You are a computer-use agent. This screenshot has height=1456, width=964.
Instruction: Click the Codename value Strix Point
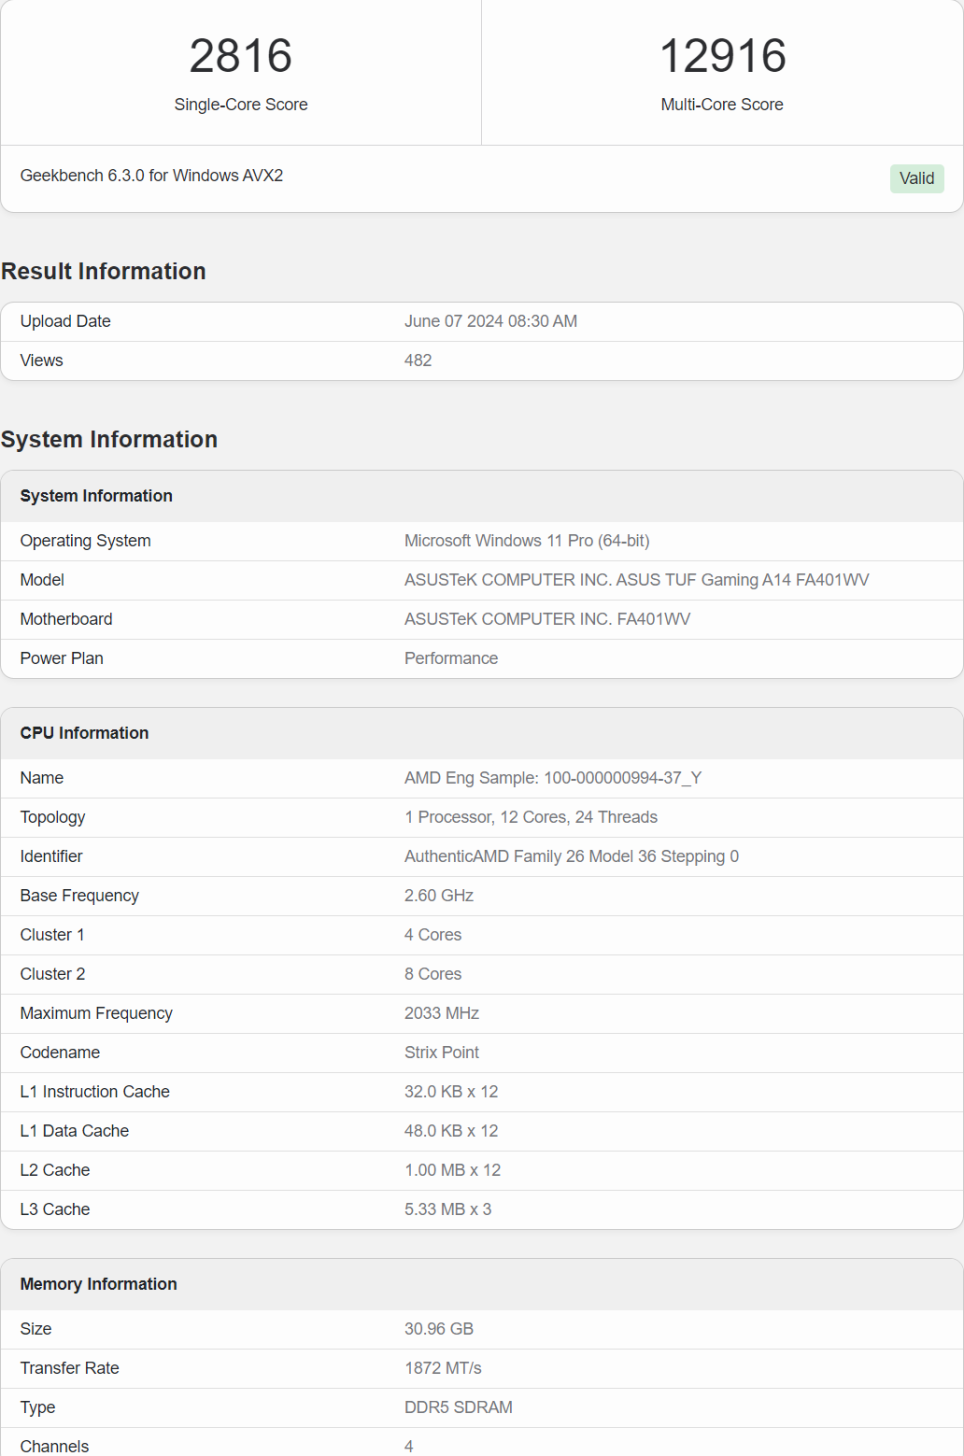(x=441, y=1052)
